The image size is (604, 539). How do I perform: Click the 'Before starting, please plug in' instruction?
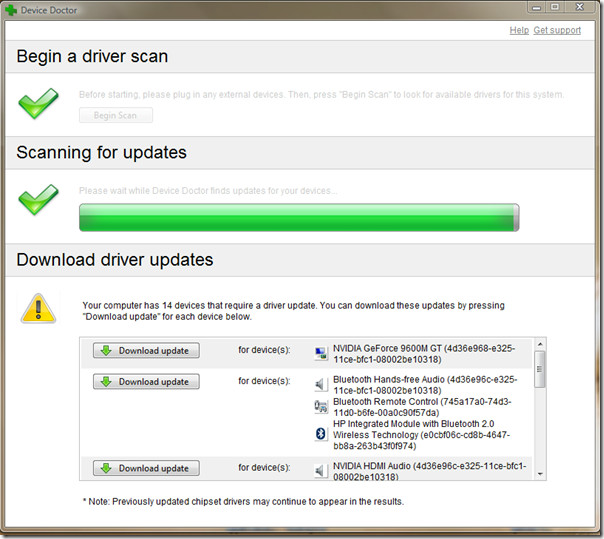pos(322,94)
